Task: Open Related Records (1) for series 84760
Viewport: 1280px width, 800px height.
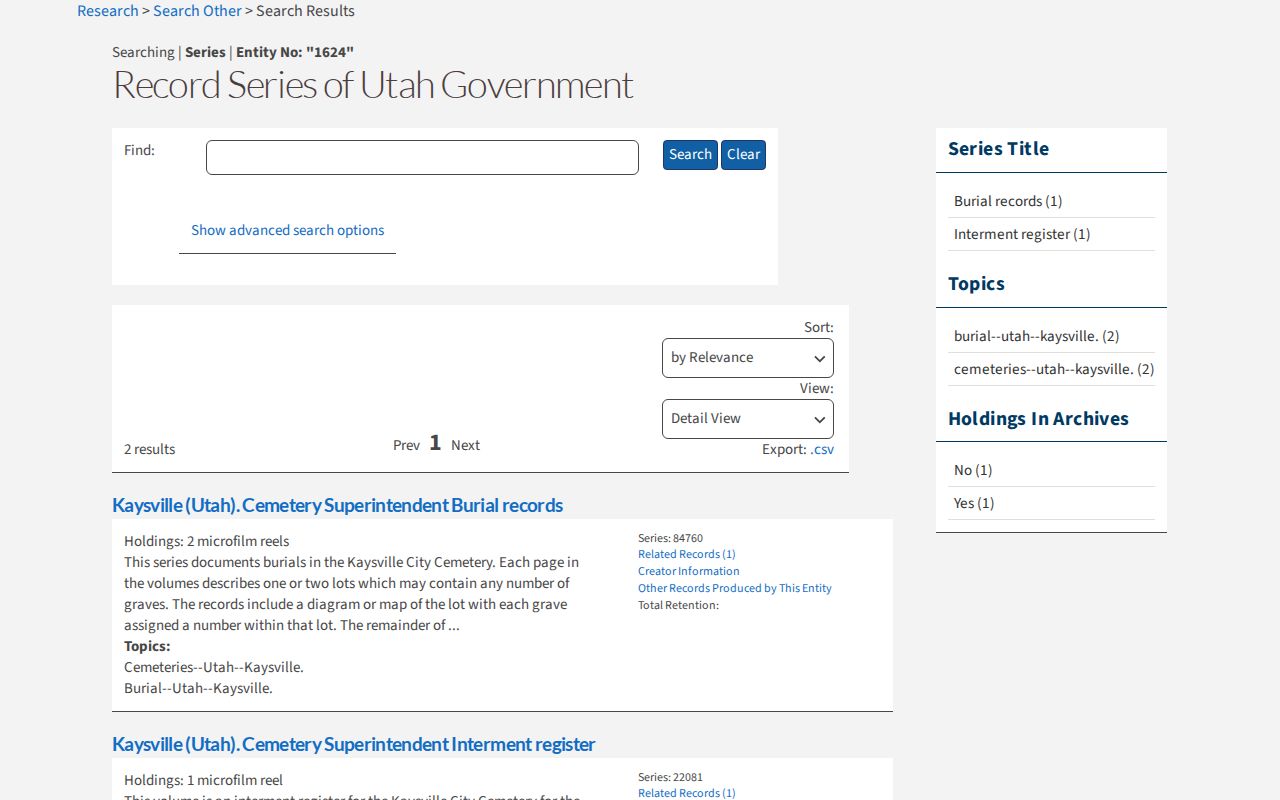Action: (687, 554)
